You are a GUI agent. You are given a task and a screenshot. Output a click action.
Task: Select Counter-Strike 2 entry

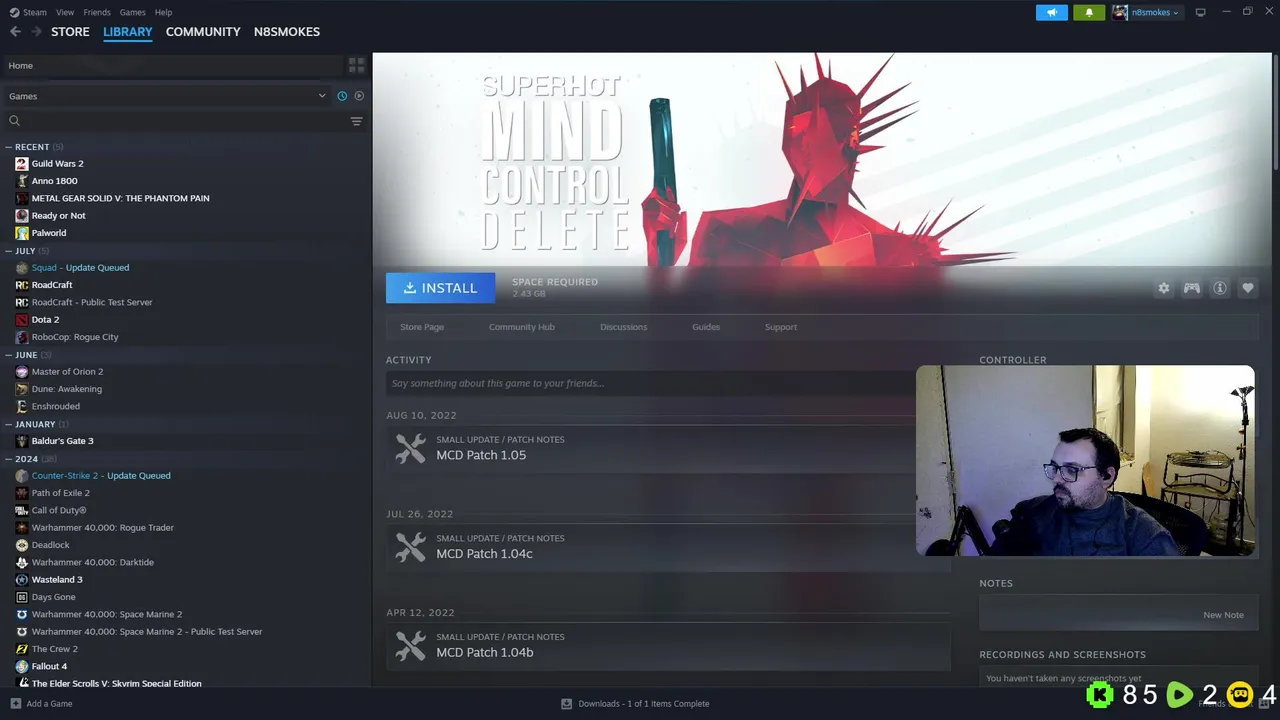[100, 476]
